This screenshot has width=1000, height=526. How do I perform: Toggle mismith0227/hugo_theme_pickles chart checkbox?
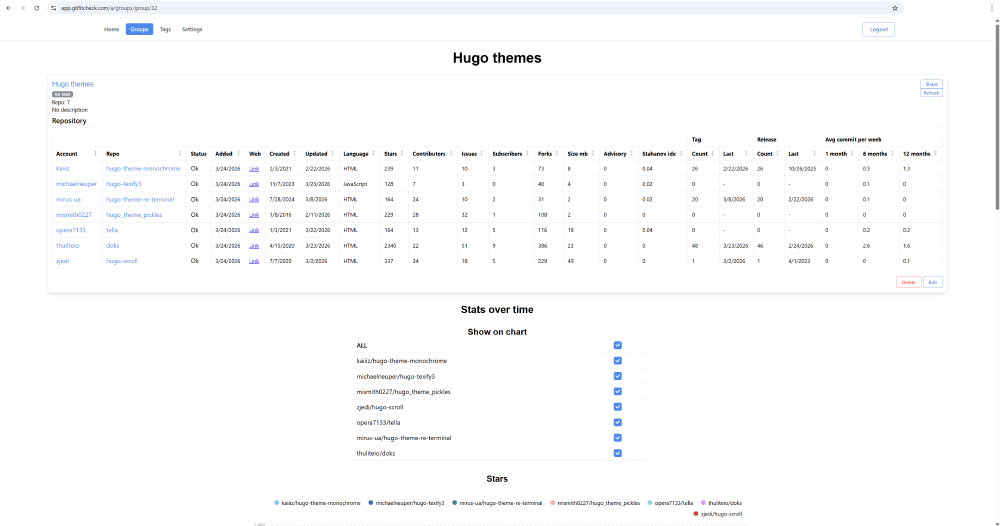click(617, 391)
